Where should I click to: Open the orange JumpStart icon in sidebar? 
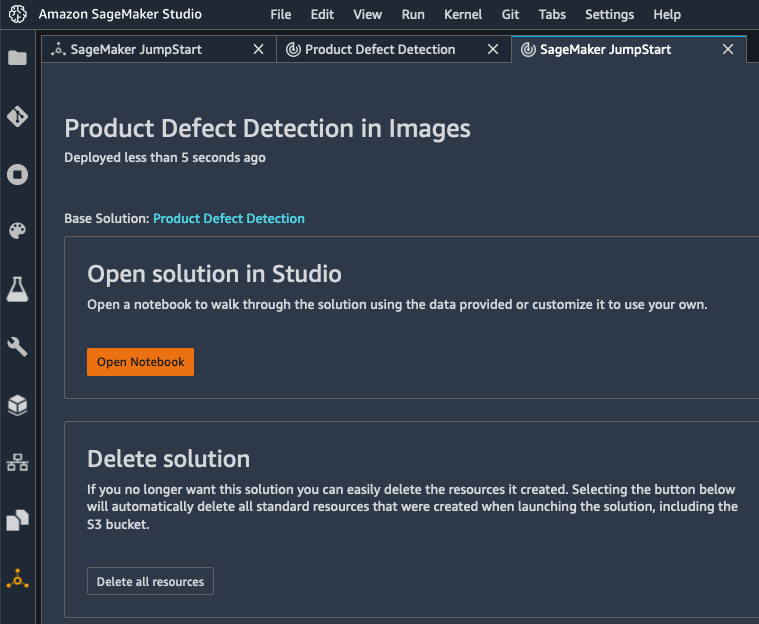coord(17,578)
